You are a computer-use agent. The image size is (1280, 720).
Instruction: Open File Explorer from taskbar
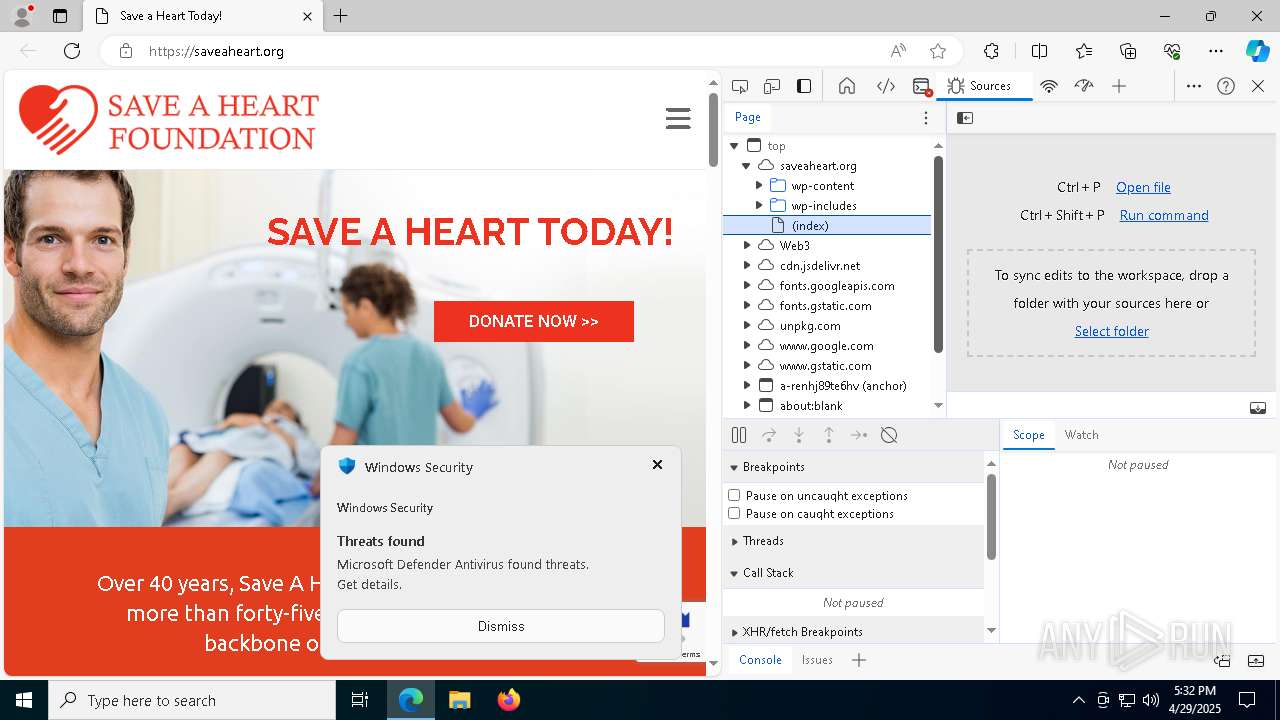point(459,700)
